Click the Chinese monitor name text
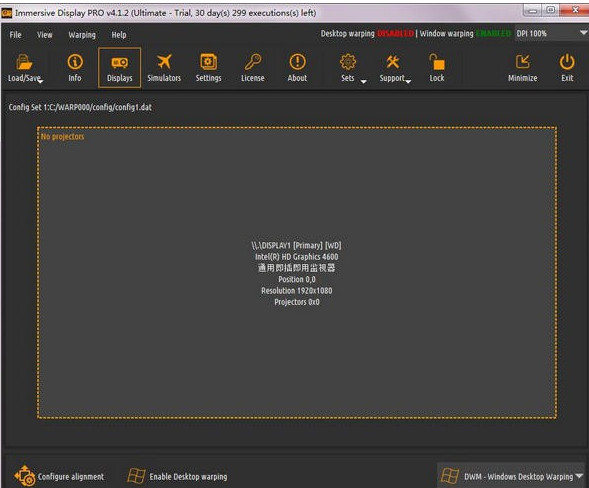Image resolution: width=589 pixels, height=488 pixels. [x=296, y=268]
